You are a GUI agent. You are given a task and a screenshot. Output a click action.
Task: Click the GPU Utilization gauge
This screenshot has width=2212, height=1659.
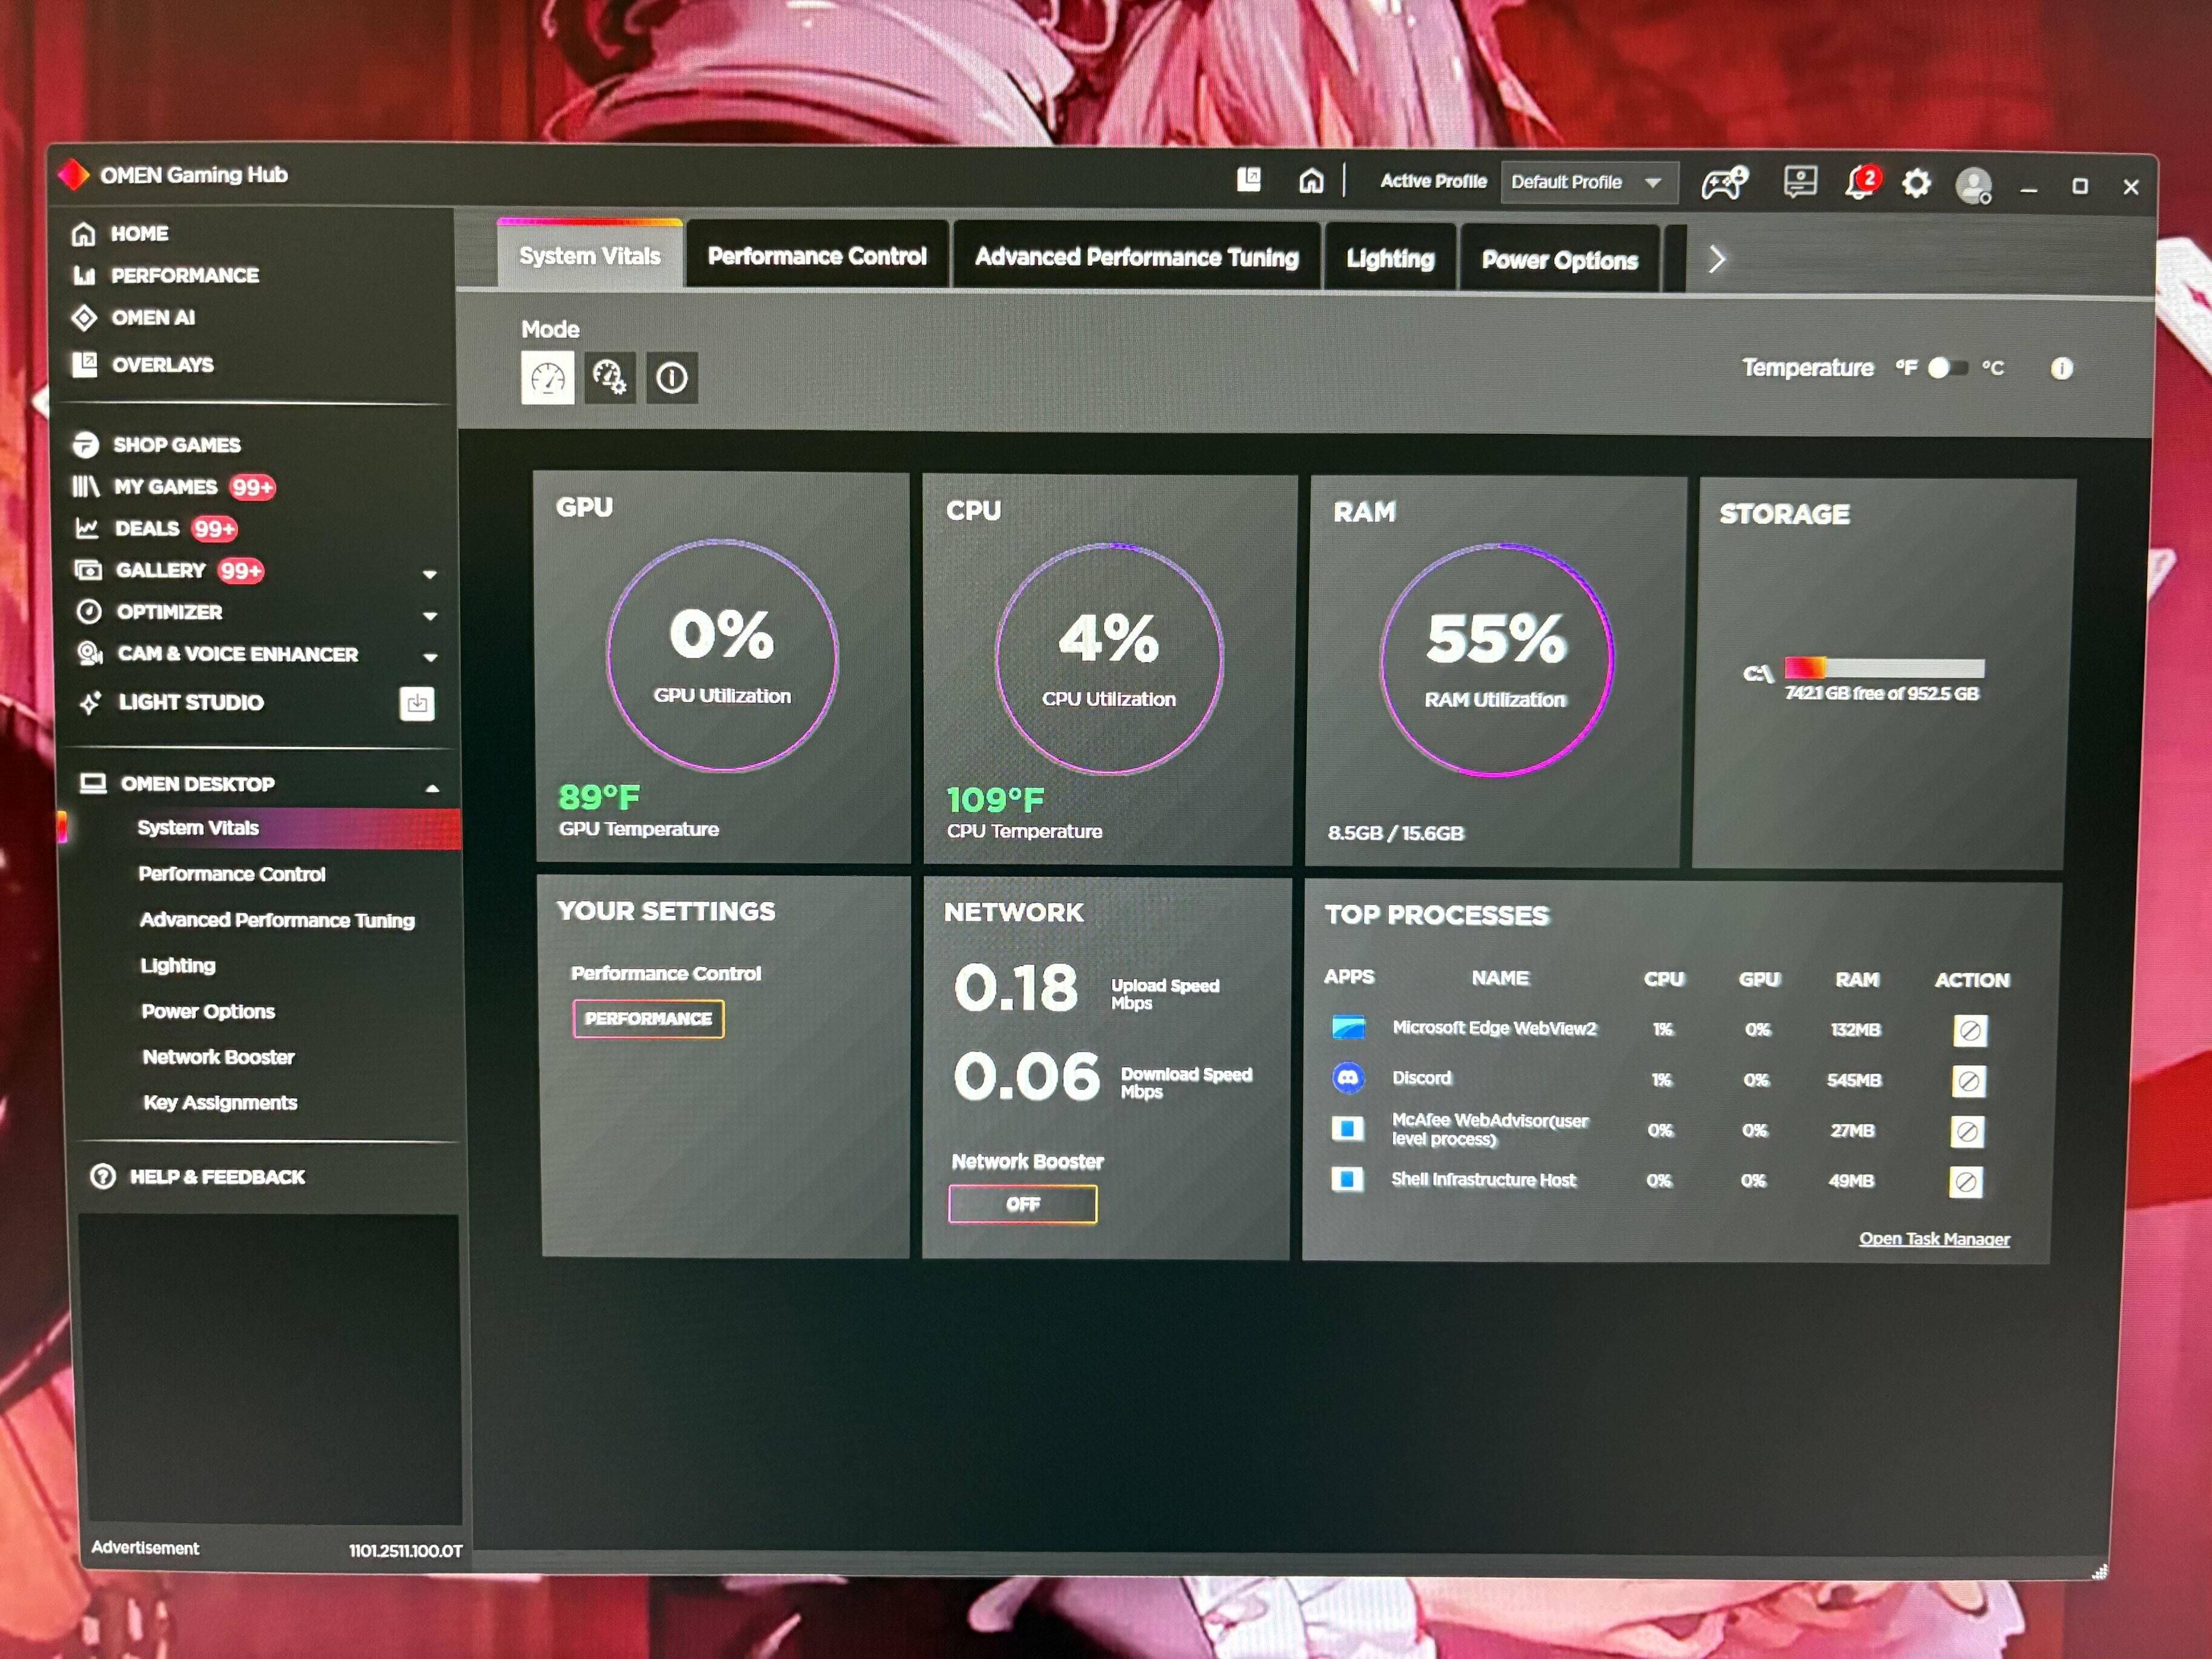tap(722, 655)
